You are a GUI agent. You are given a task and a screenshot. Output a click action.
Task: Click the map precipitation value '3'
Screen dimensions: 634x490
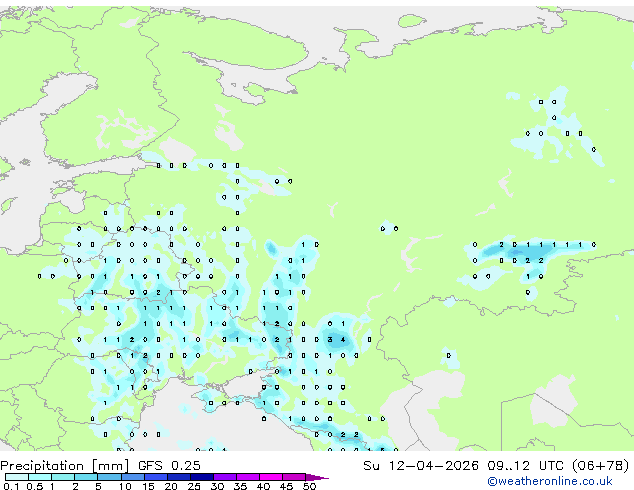pos(330,340)
